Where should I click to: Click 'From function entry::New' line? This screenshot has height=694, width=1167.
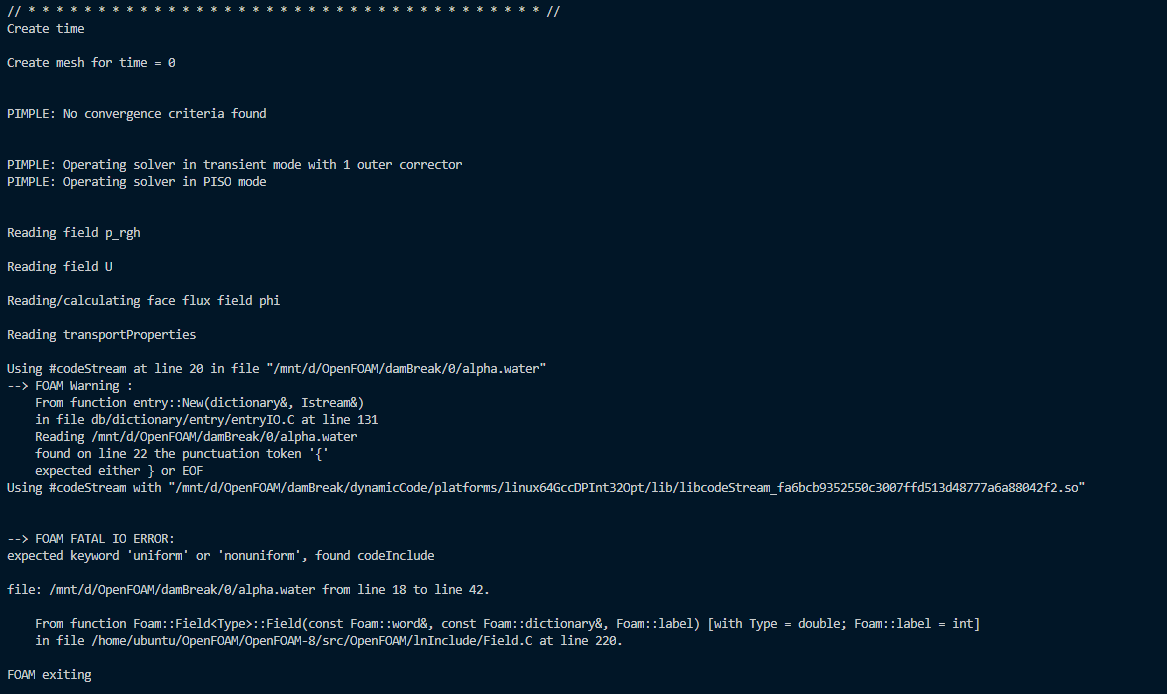point(199,403)
